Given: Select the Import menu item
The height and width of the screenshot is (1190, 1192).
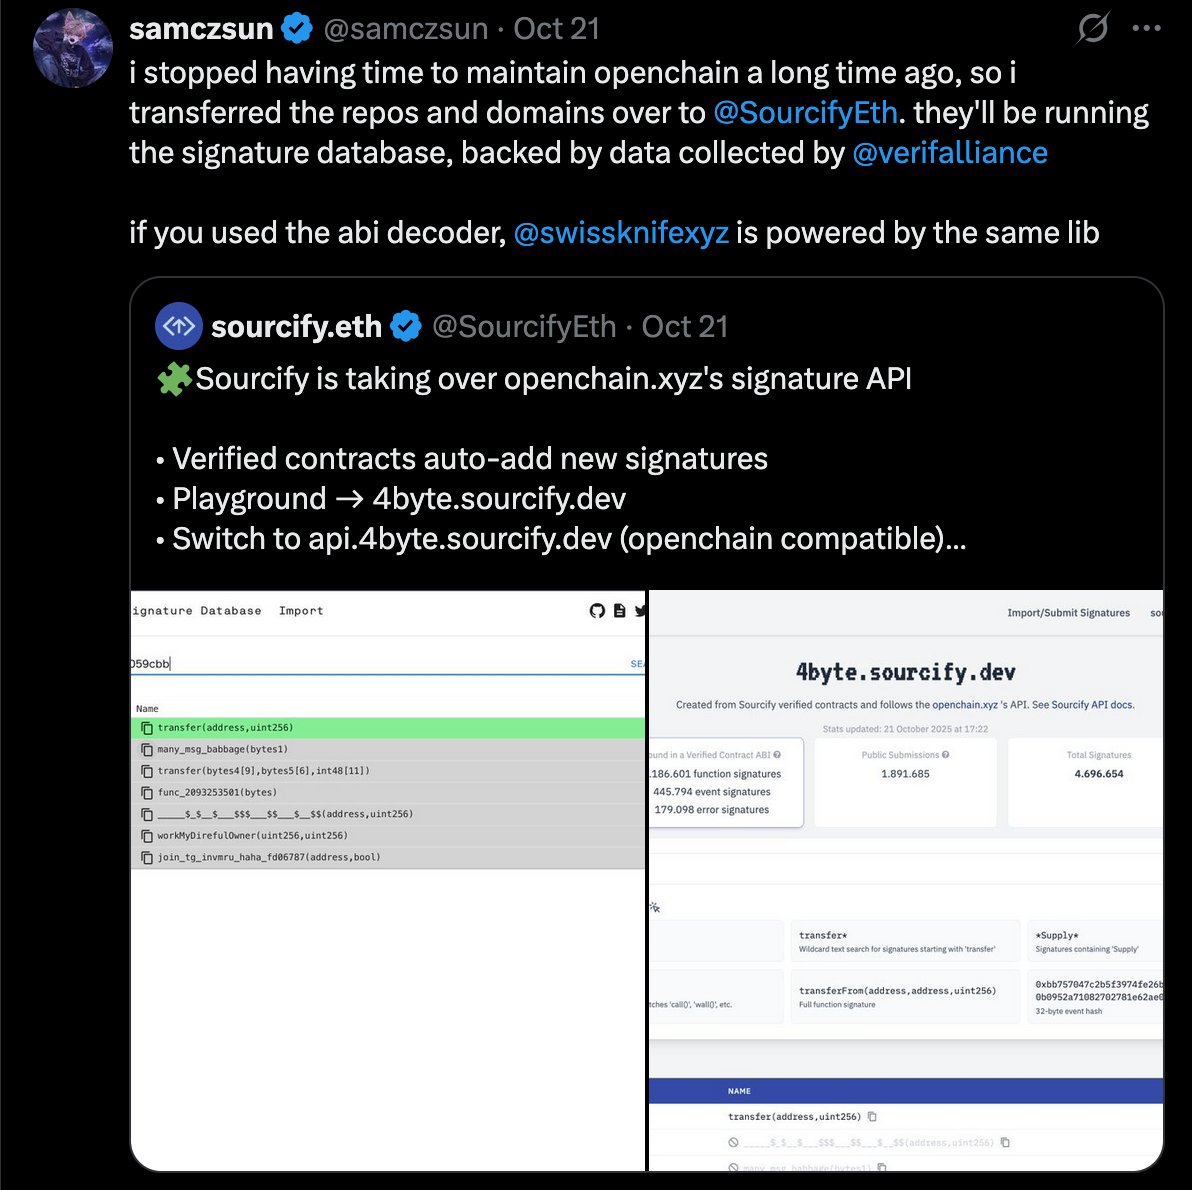Looking at the screenshot, I should (x=300, y=610).
